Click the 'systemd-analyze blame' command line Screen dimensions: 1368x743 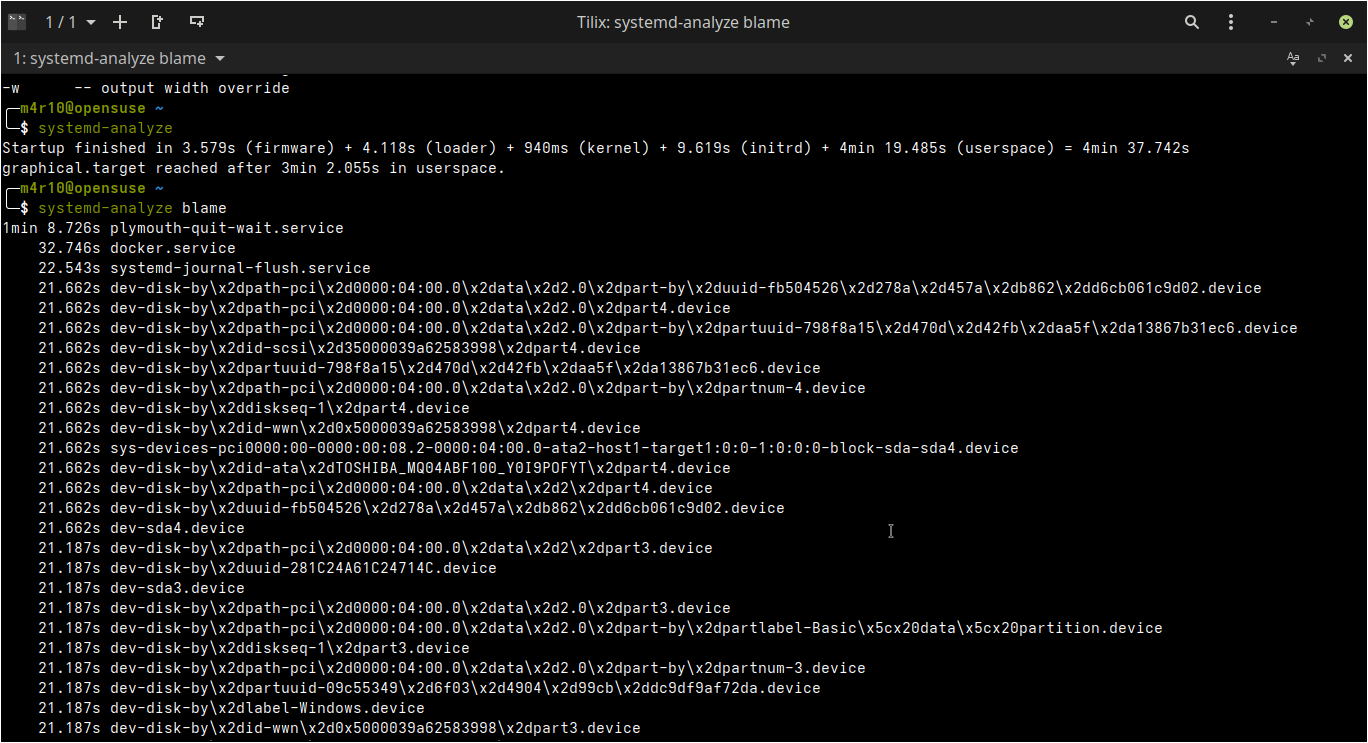point(132,208)
